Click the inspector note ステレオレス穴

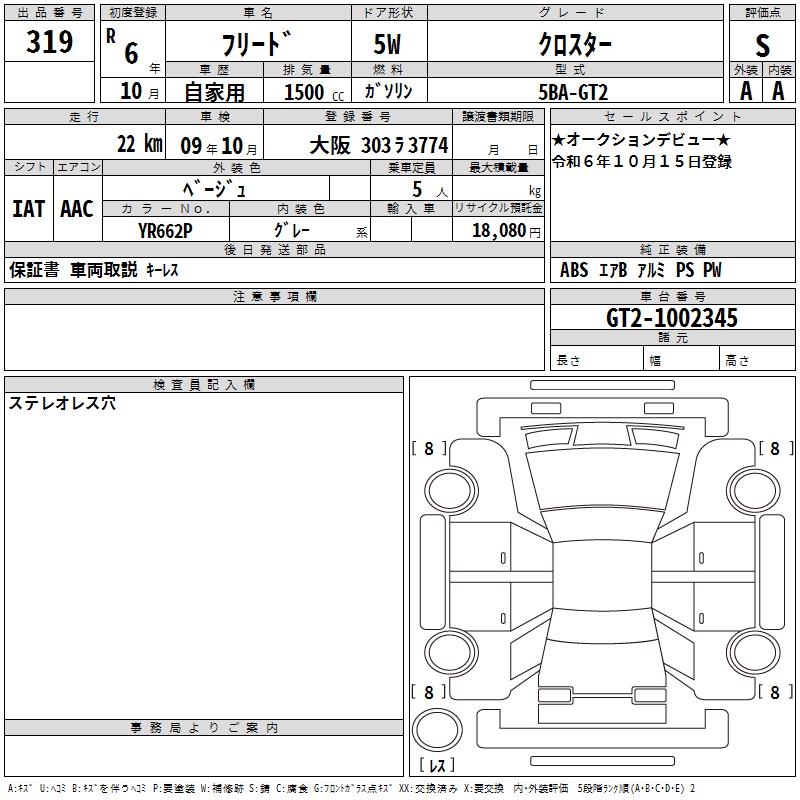[62, 403]
